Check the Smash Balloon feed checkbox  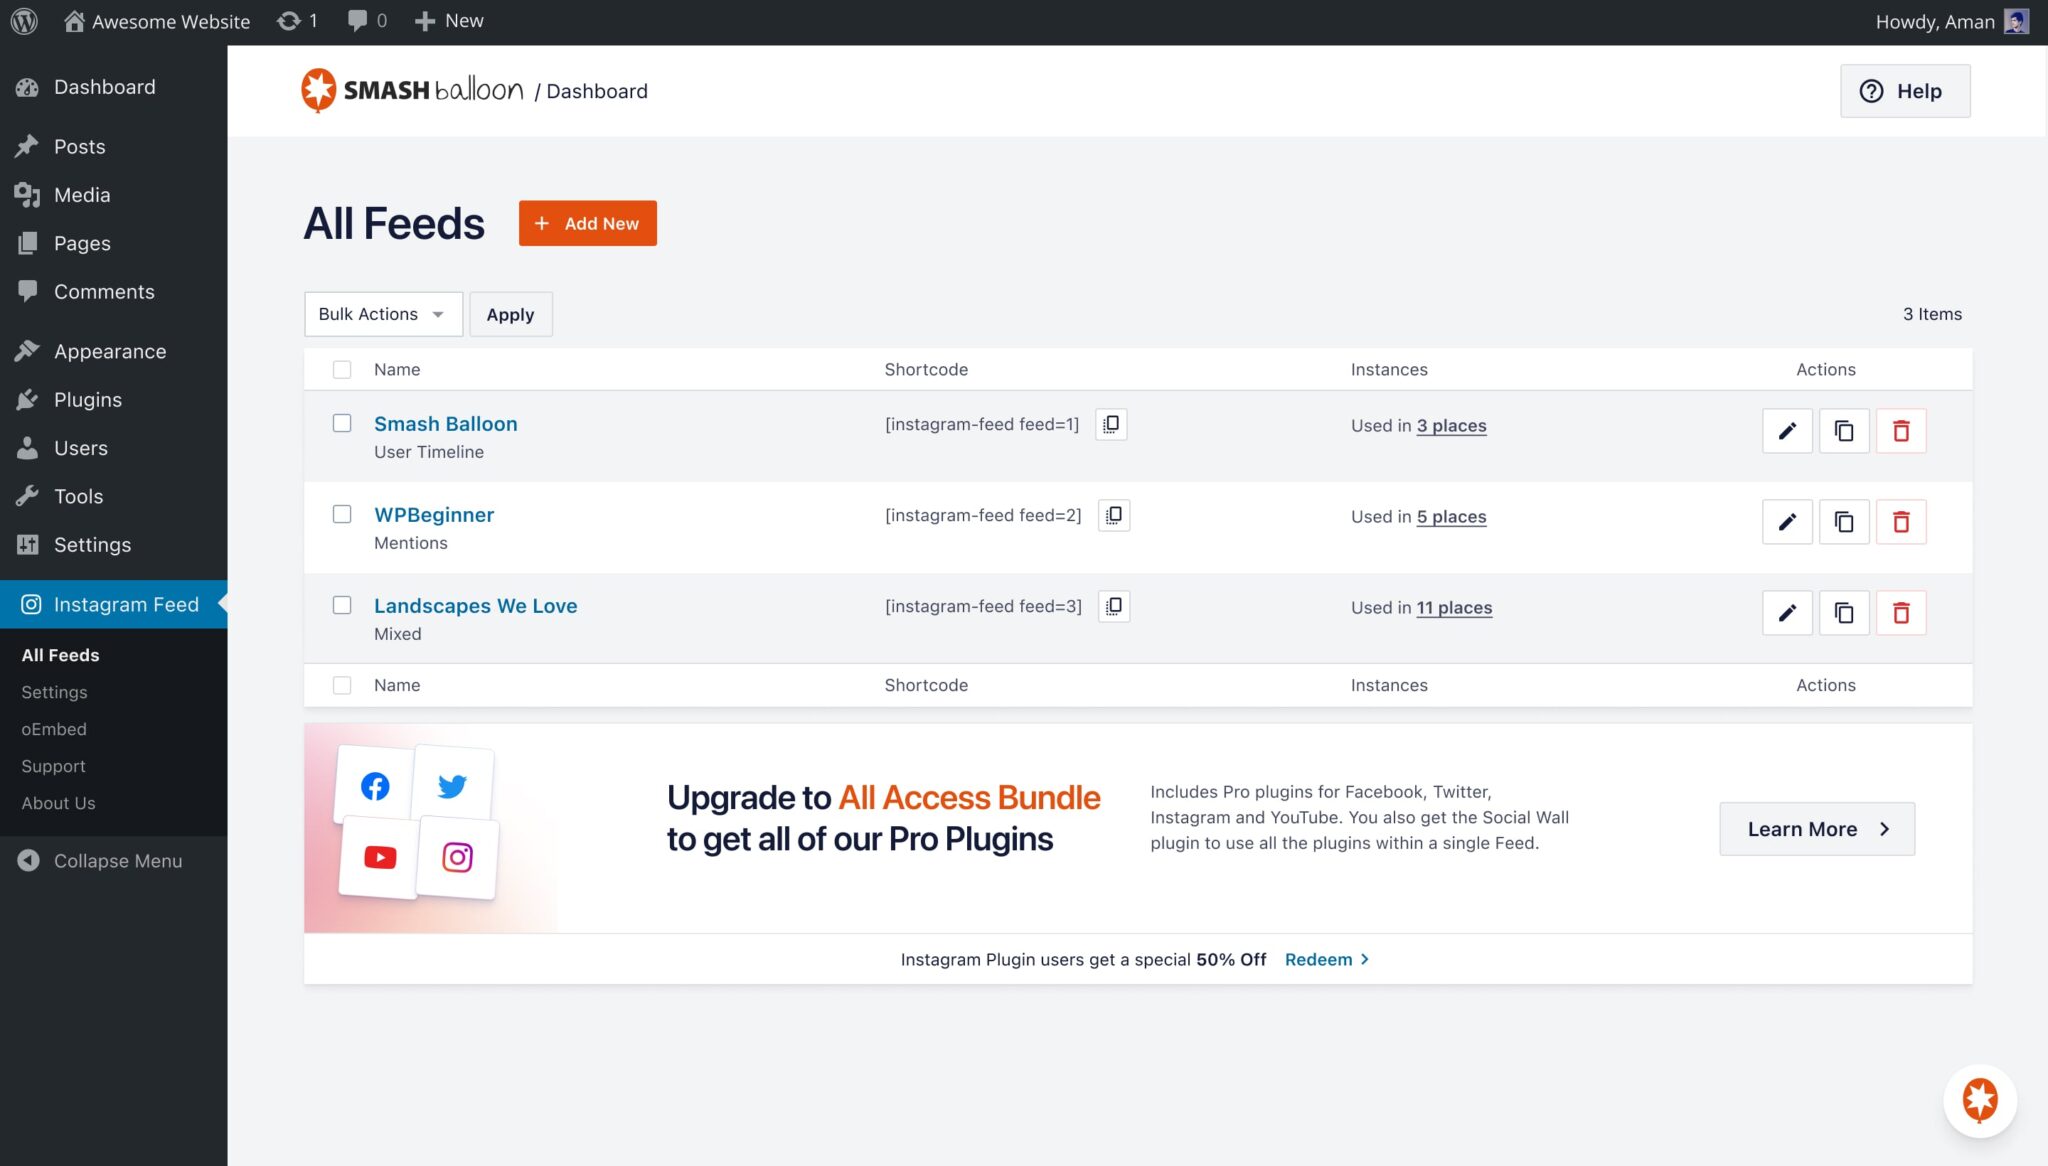click(x=342, y=423)
